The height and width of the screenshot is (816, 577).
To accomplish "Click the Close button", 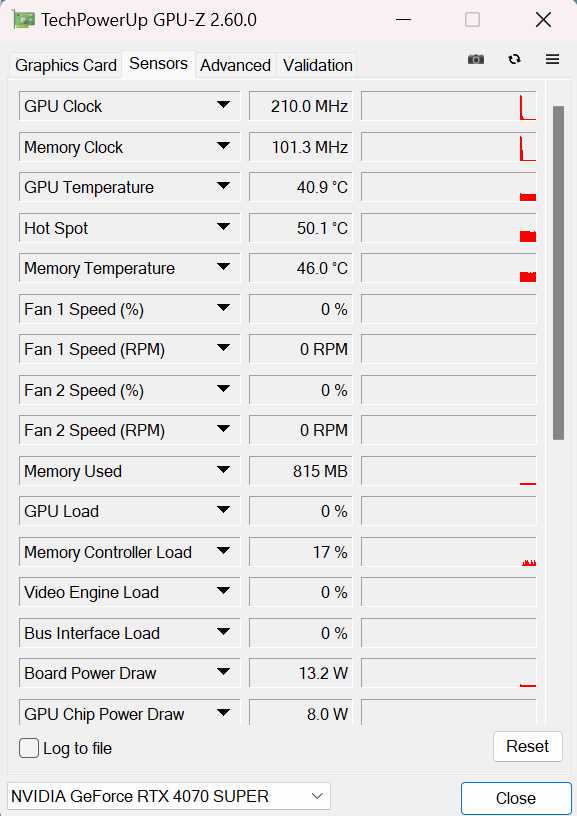I will tap(516, 798).
